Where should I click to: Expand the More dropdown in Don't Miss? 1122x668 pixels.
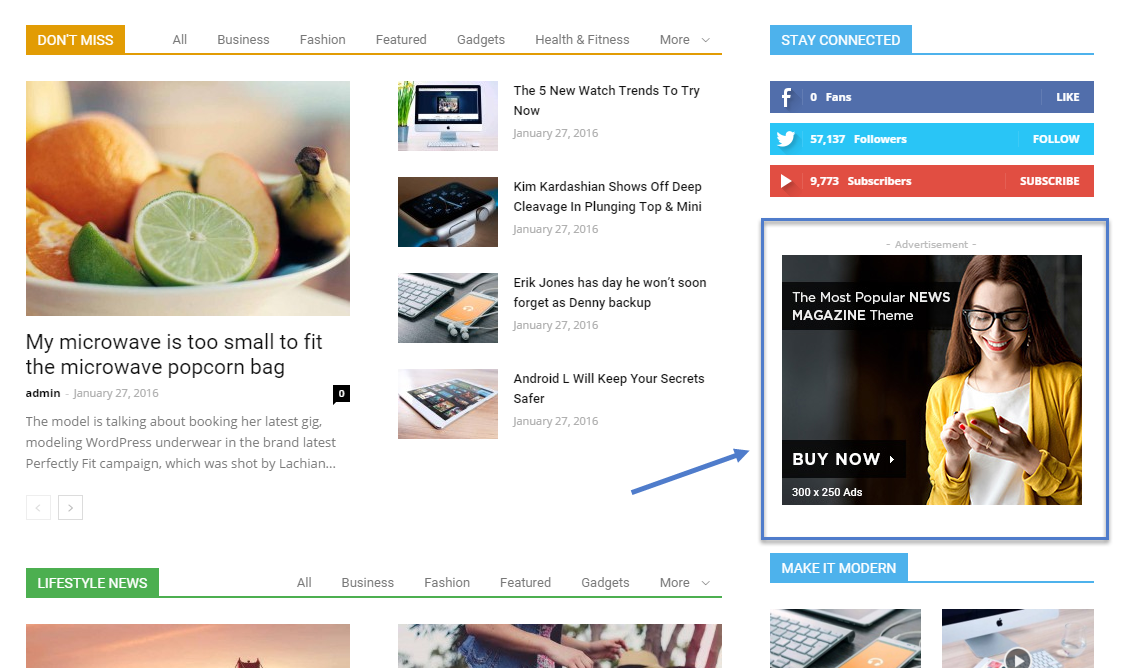pos(685,40)
